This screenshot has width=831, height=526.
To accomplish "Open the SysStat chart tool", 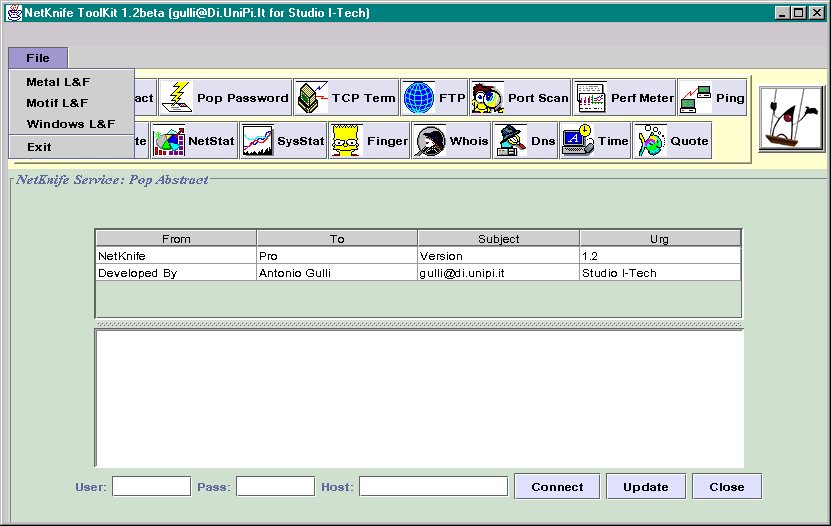I will [x=283, y=140].
